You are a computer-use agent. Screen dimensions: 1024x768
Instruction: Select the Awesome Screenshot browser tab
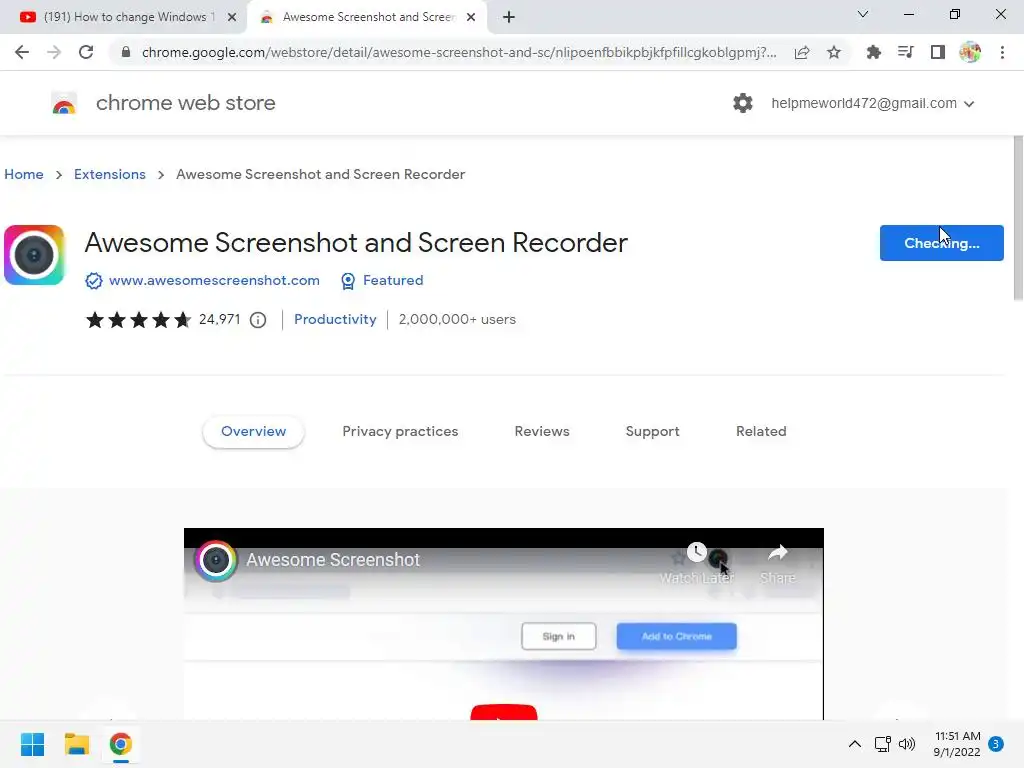[368, 17]
